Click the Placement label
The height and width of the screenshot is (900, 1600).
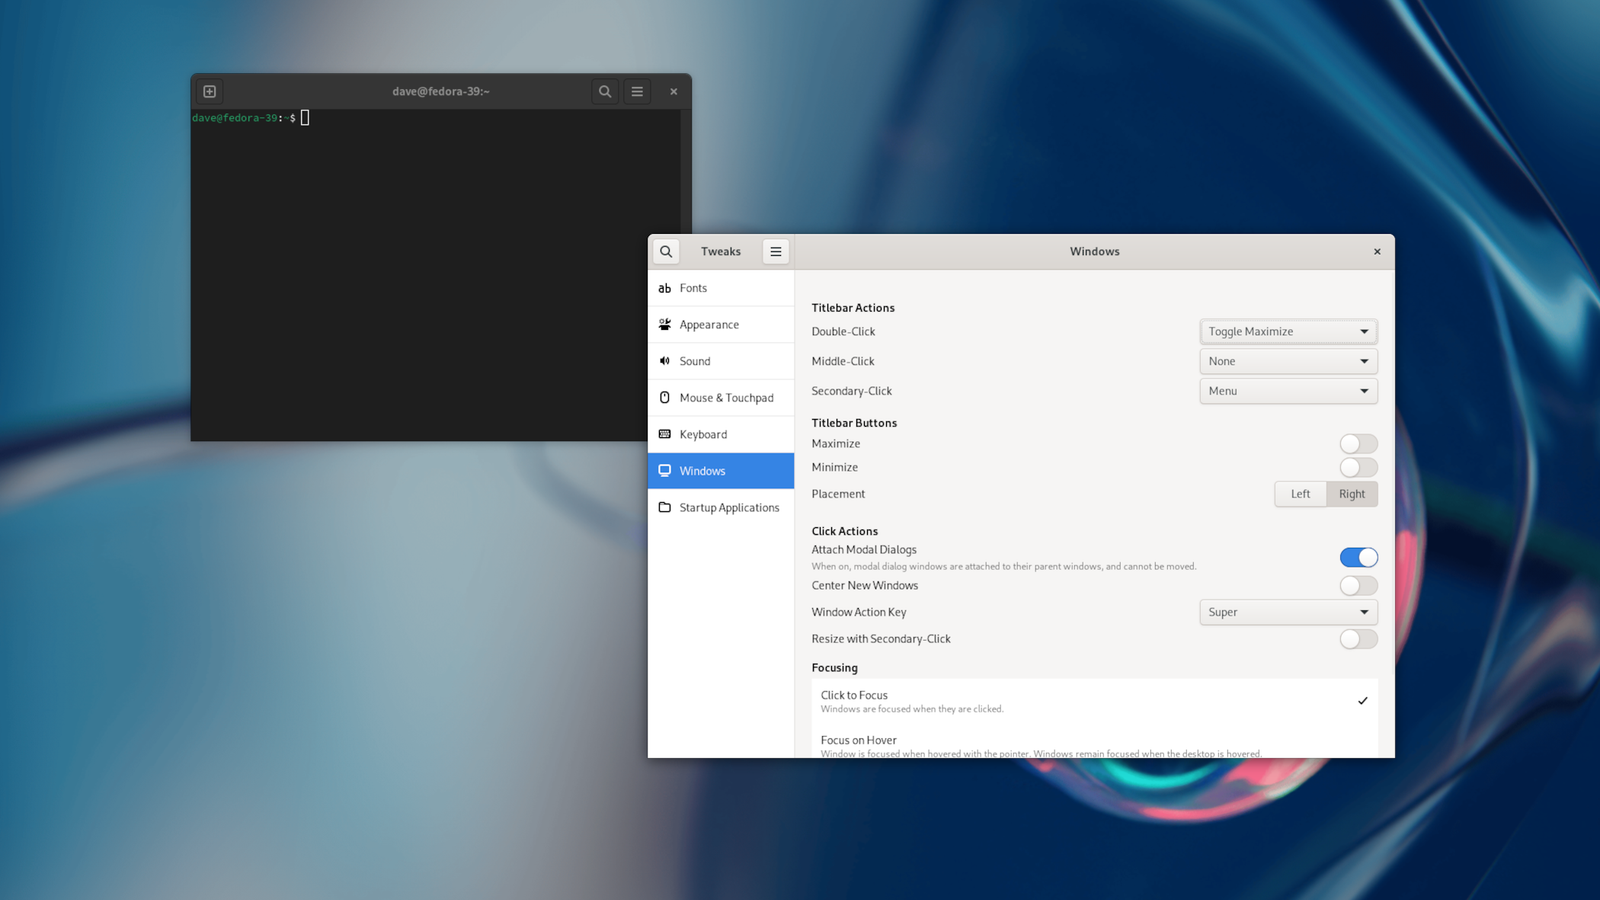[838, 494]
